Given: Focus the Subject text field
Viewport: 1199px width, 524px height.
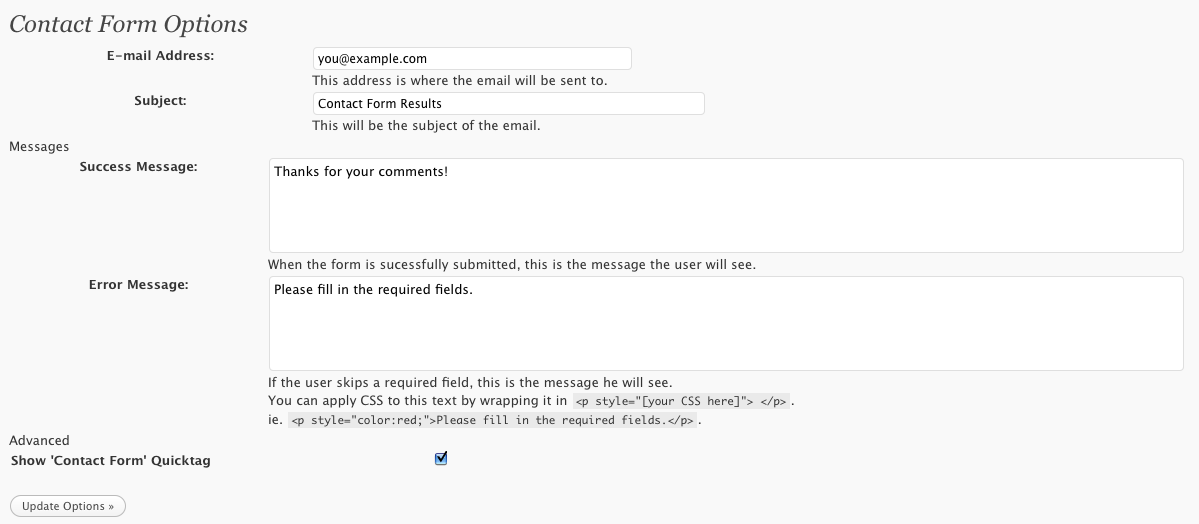Looking at the screenshot, I should tap(508, 103).
